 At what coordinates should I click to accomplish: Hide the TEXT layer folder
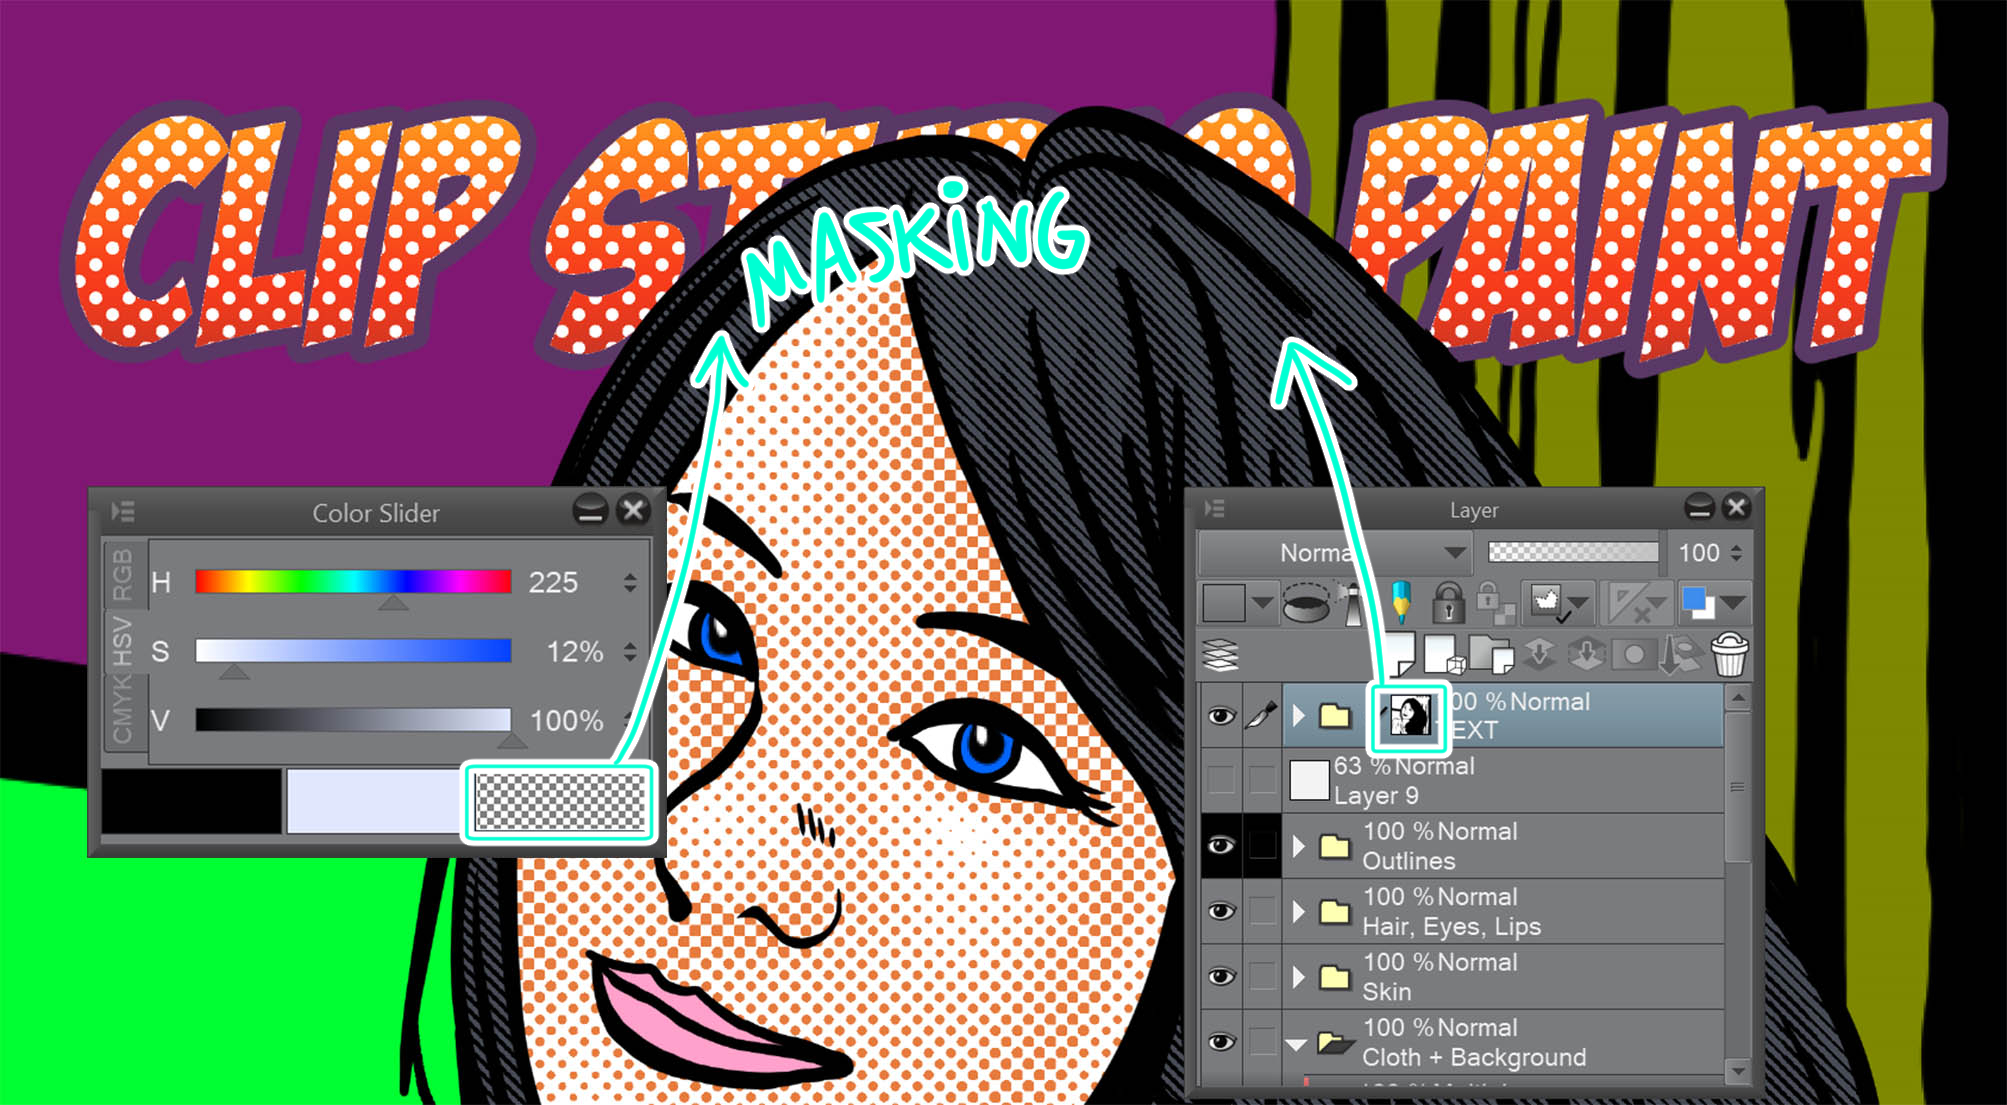click(1220, 716)
